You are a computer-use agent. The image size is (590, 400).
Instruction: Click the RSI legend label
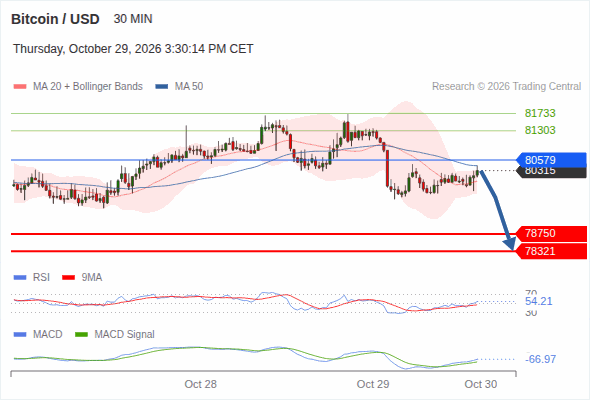41,278
